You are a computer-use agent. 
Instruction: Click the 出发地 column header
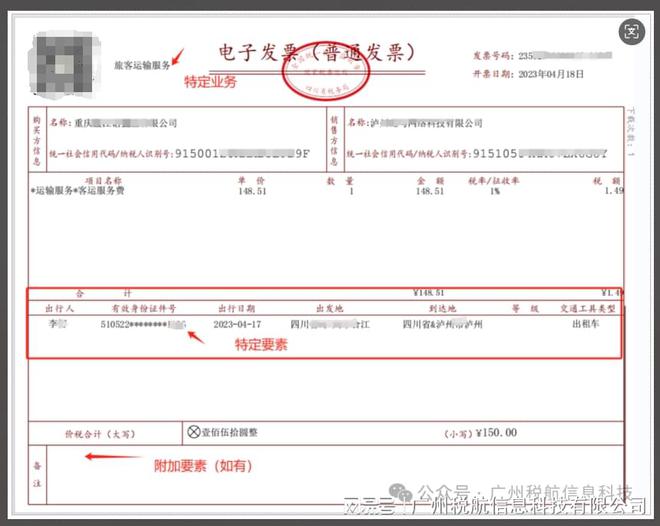click(330, 308)
